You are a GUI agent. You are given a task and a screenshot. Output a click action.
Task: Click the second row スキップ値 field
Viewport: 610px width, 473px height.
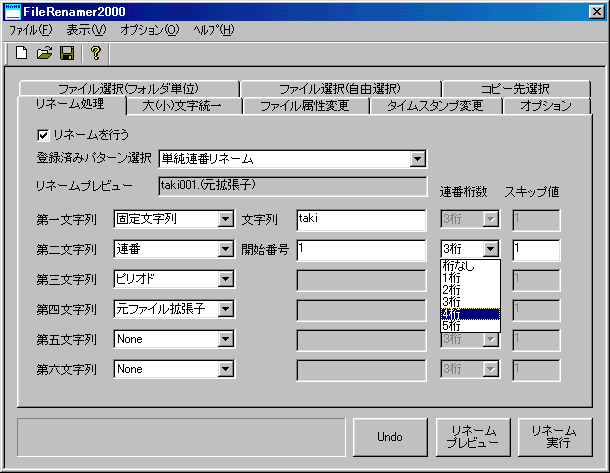point(536,250)
